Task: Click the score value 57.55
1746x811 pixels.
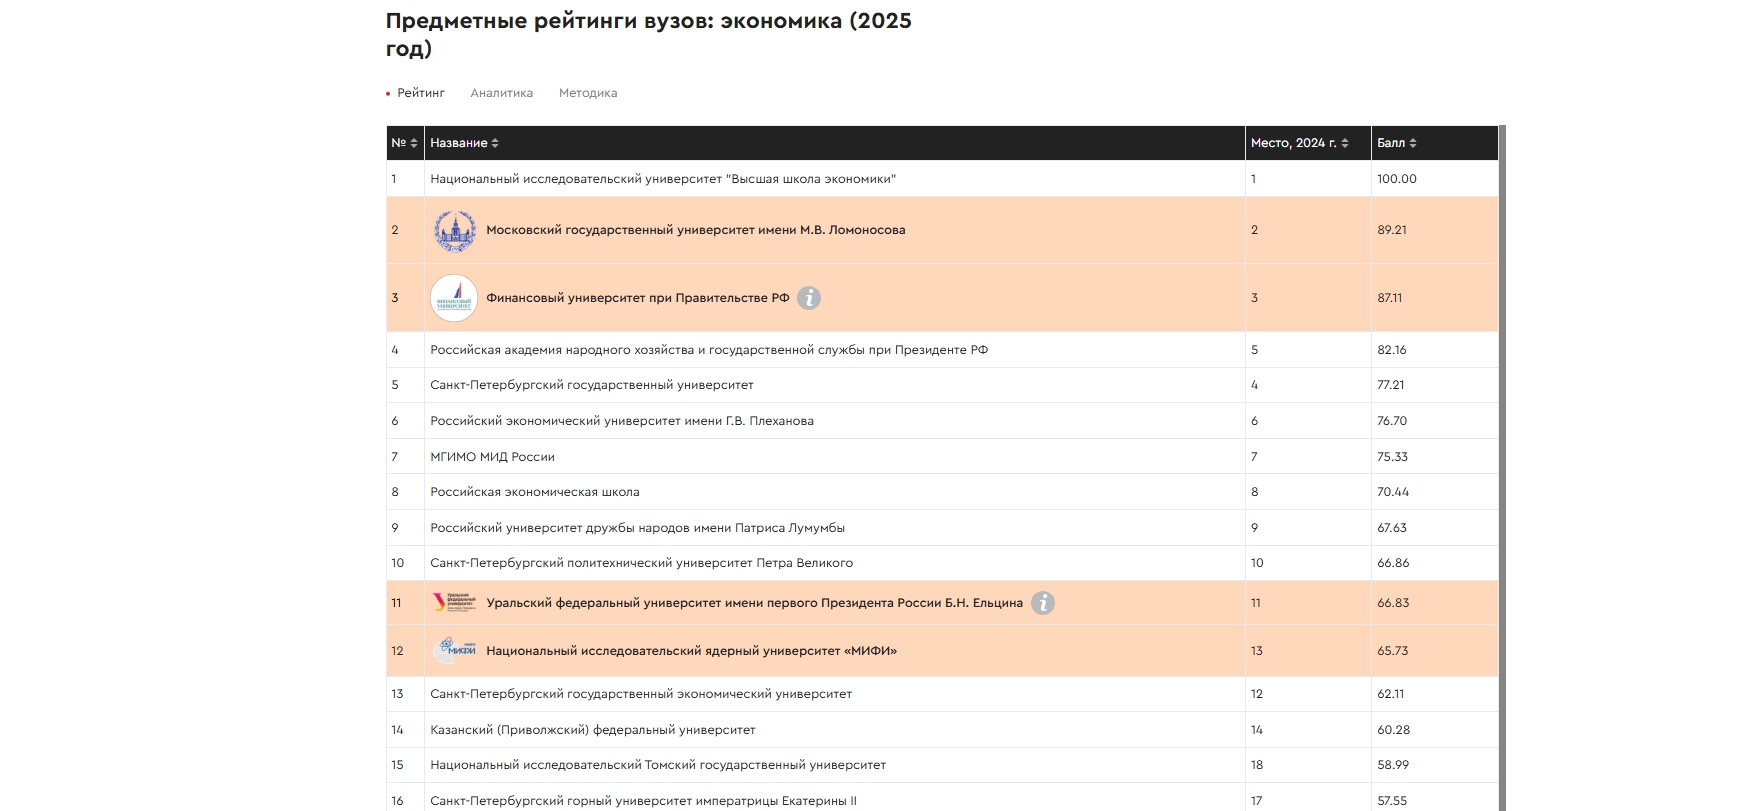Action: coord(1392,801)
